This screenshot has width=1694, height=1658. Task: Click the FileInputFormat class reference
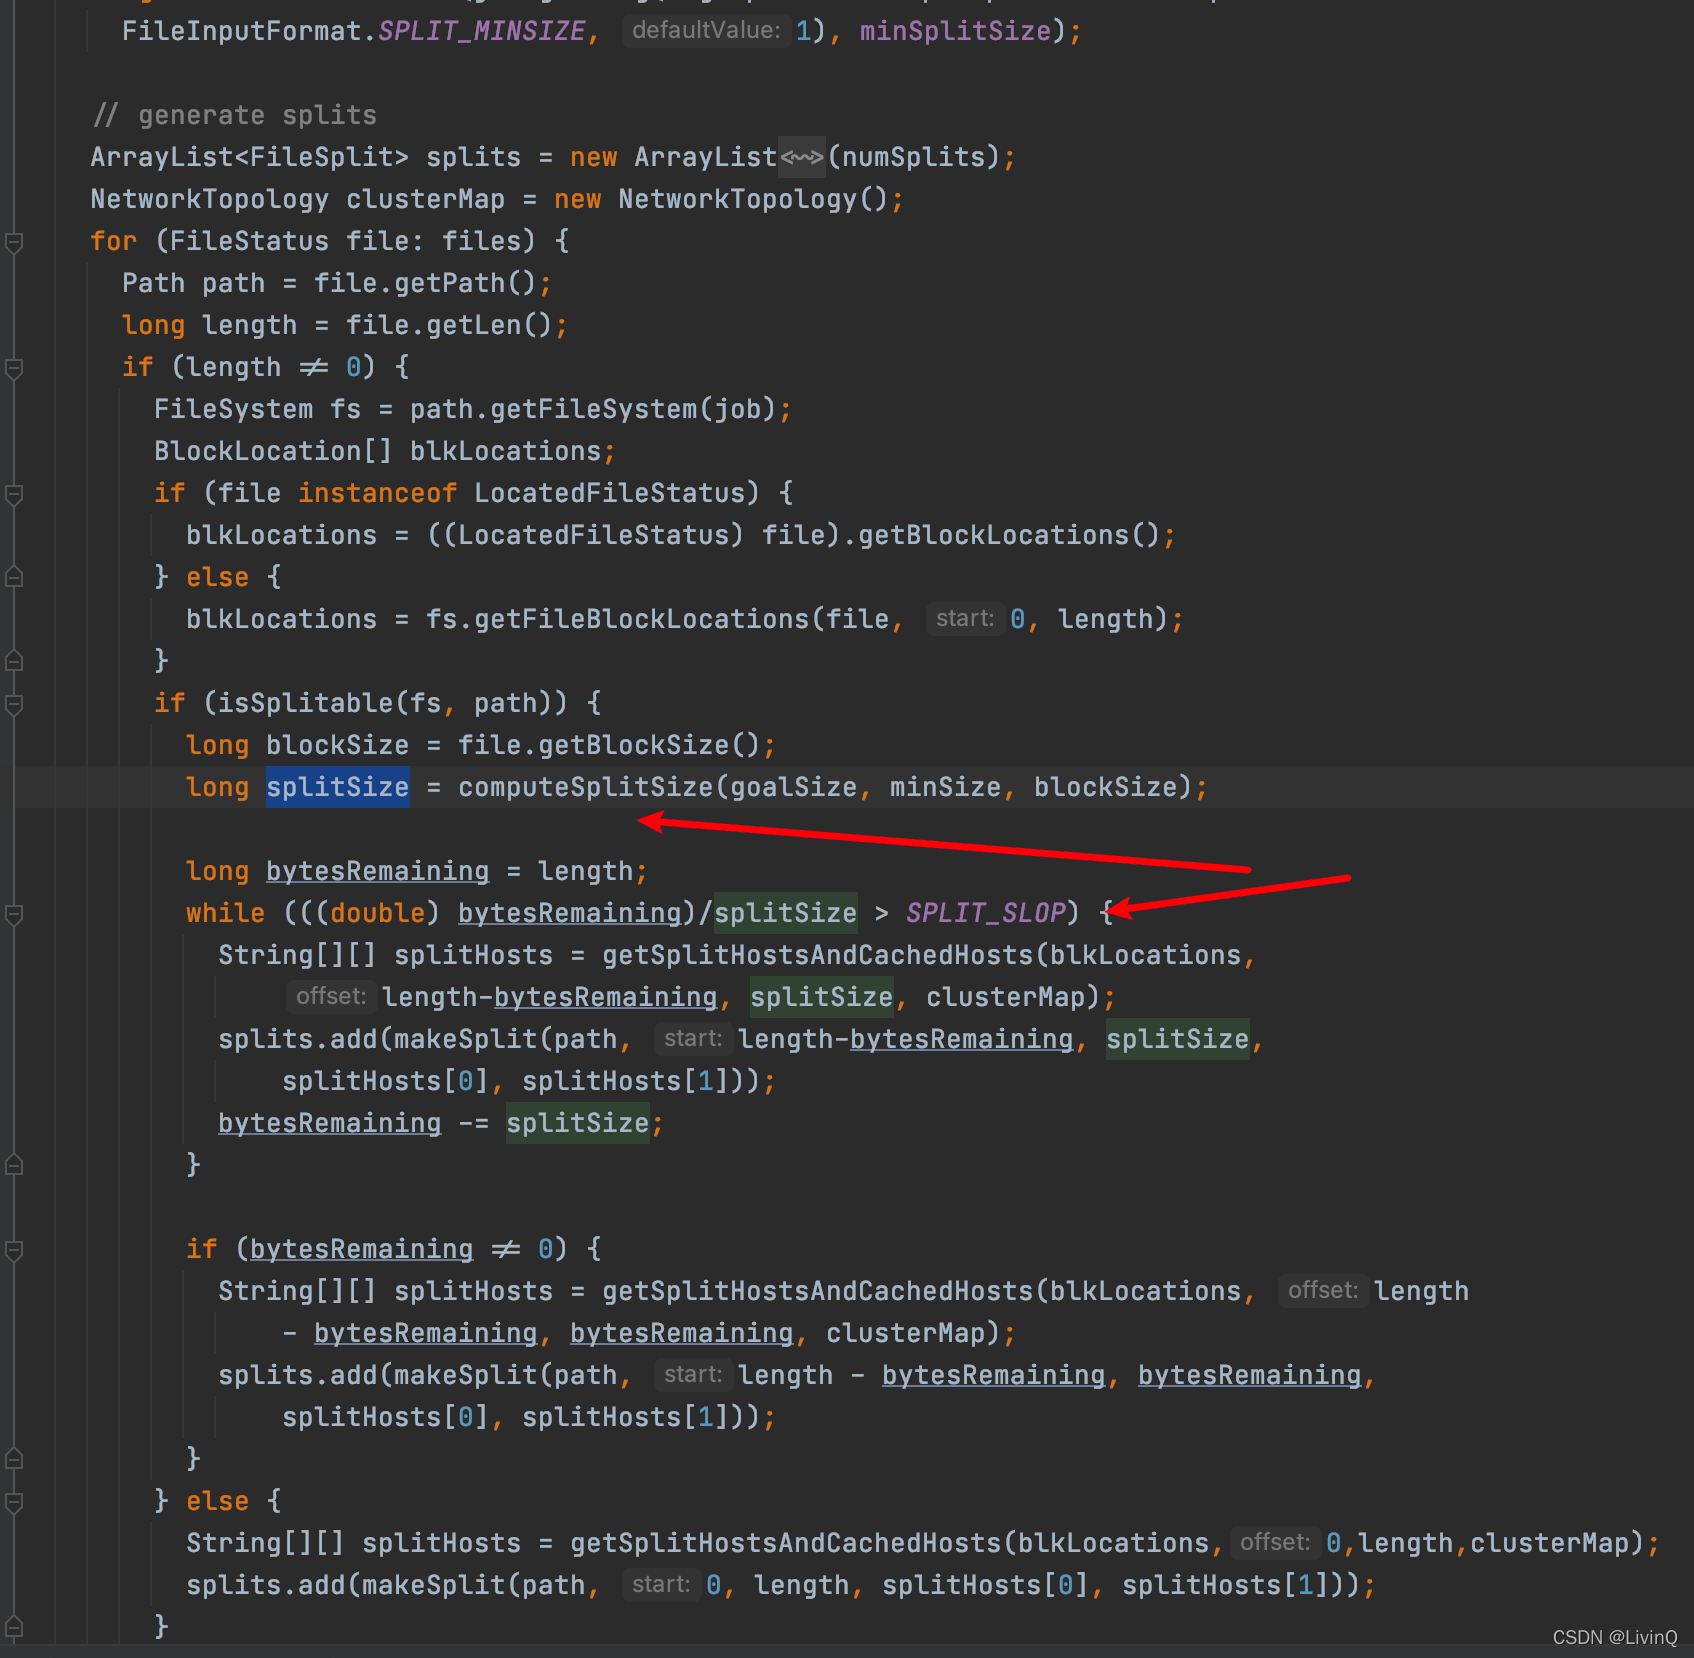[x=241, y=31]
